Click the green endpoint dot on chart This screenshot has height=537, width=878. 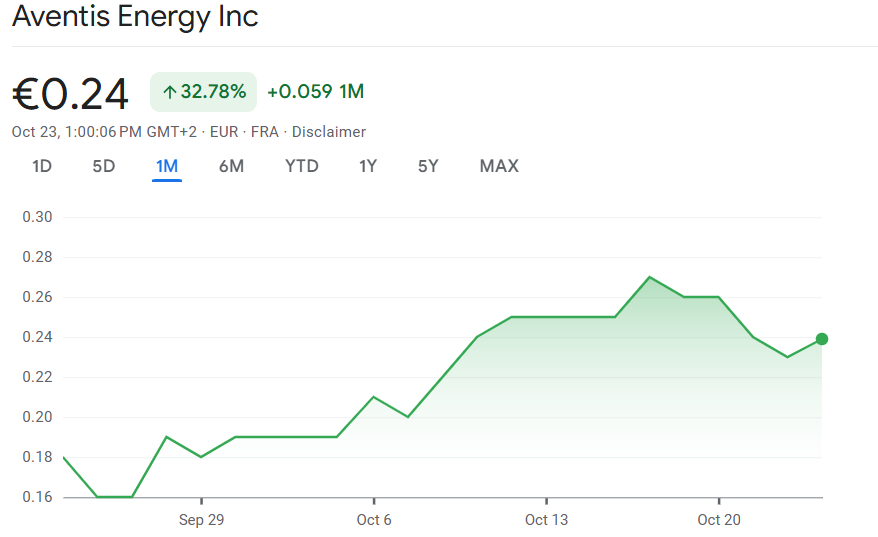(822, 339)
